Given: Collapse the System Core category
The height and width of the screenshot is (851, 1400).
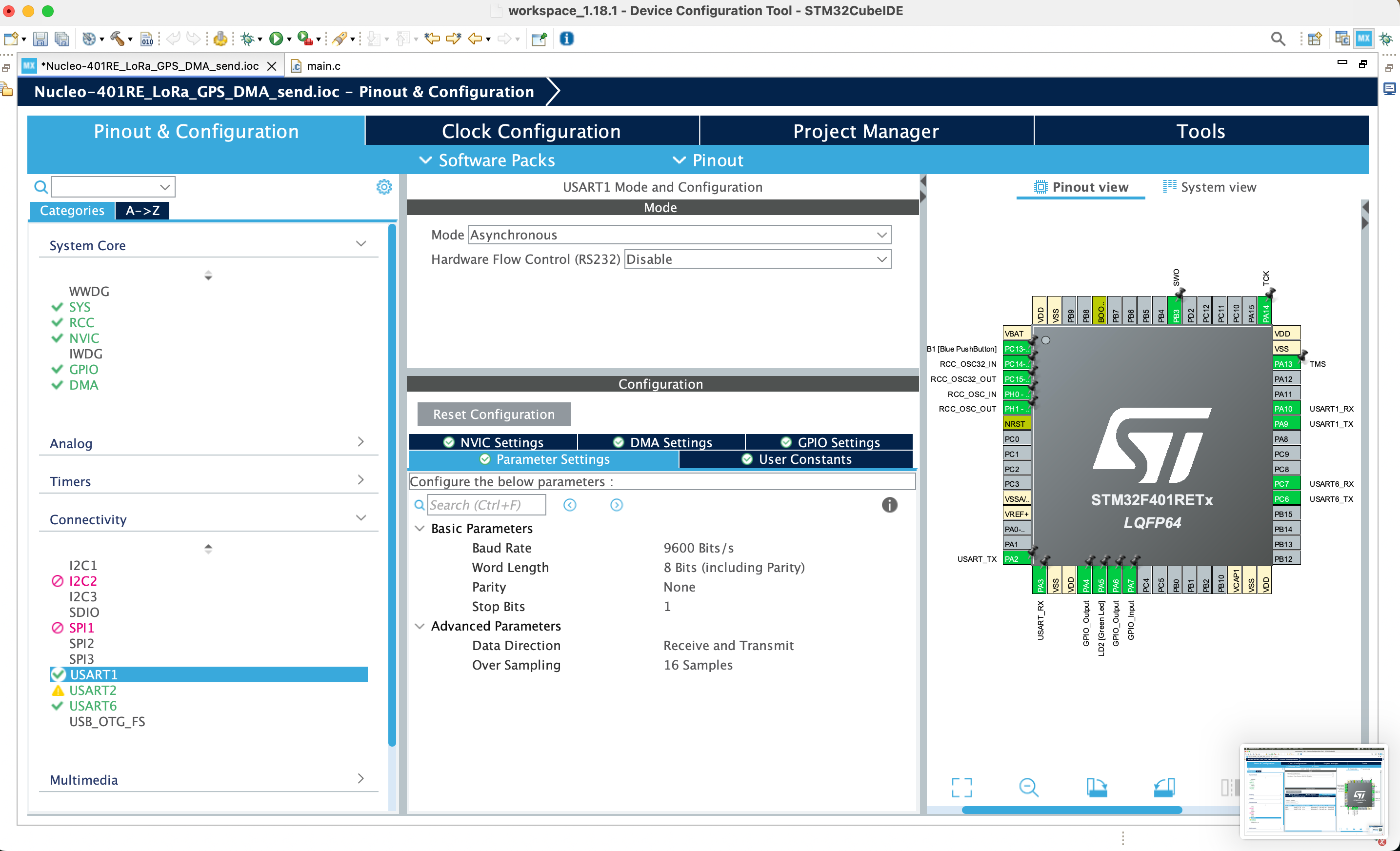Looking at the screenshot, I should [361, 244].
